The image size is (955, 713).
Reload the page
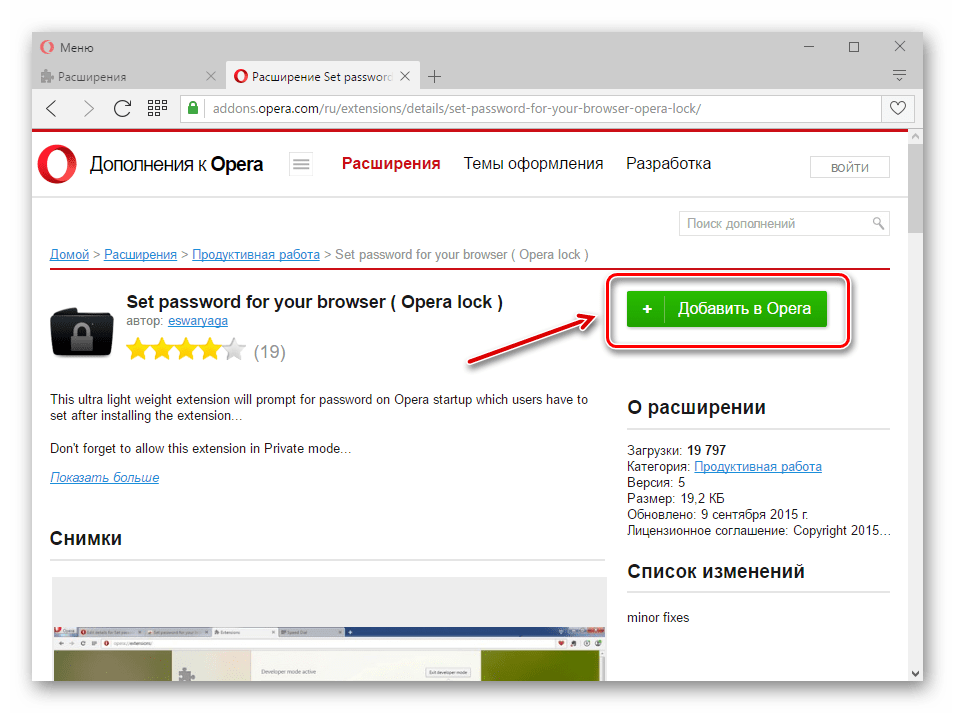122,108
